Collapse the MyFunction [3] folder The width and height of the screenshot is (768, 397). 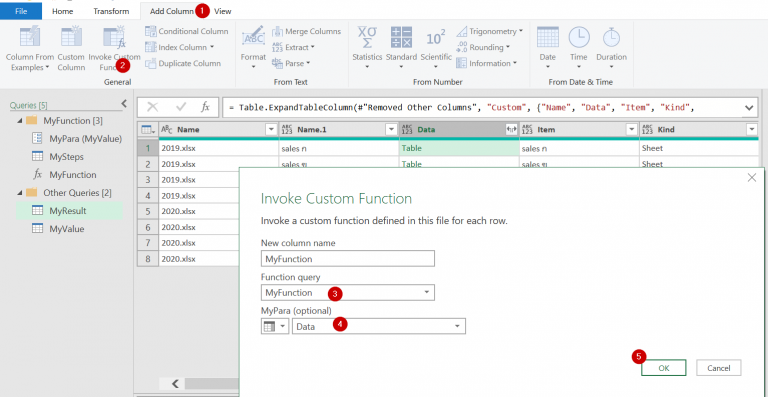point(19,120)
